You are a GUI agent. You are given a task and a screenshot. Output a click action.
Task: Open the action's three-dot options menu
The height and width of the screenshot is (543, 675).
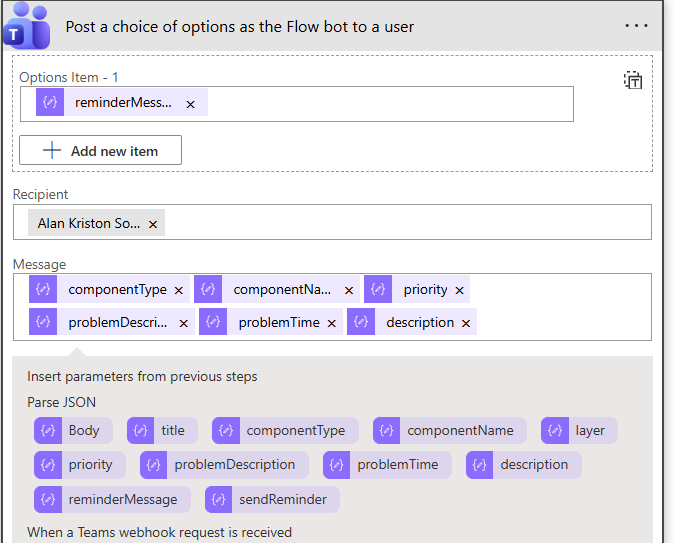tap(636, 26)
